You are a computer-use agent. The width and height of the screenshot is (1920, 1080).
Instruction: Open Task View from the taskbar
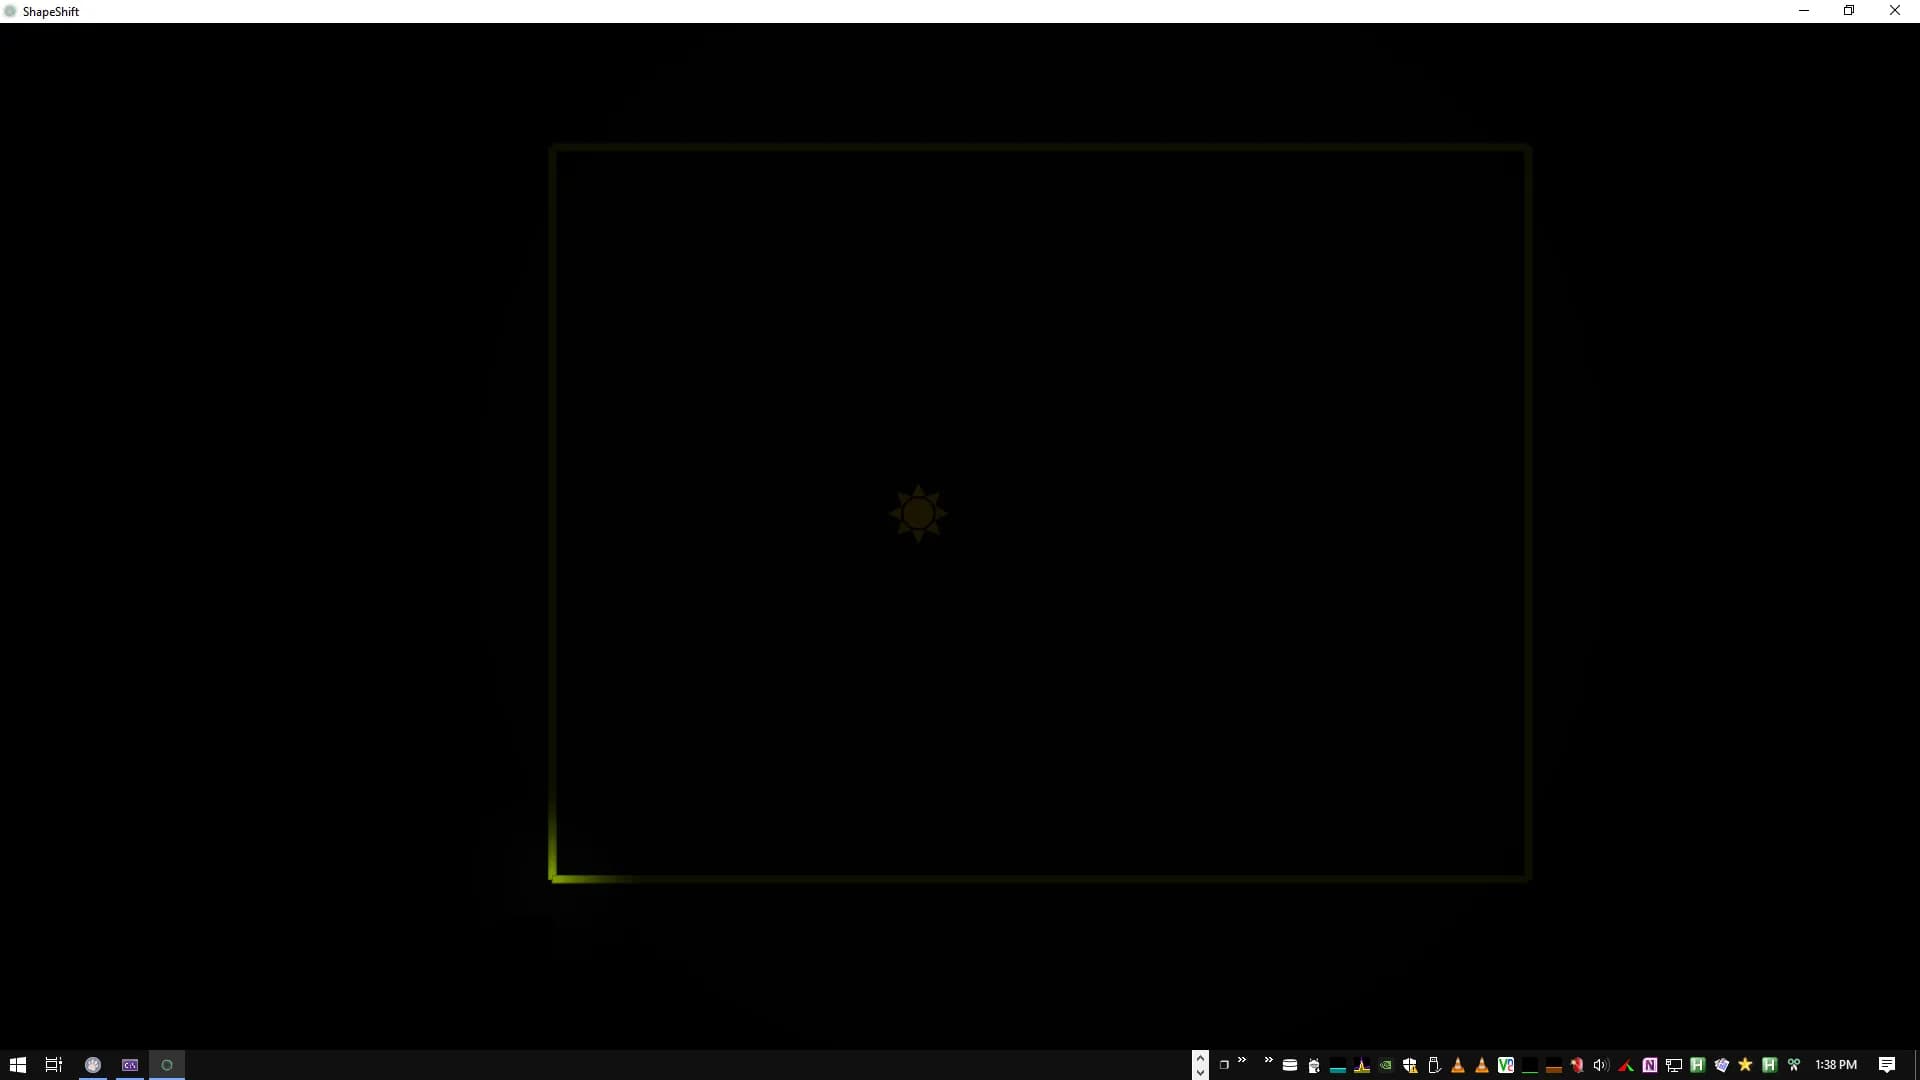54,1065
